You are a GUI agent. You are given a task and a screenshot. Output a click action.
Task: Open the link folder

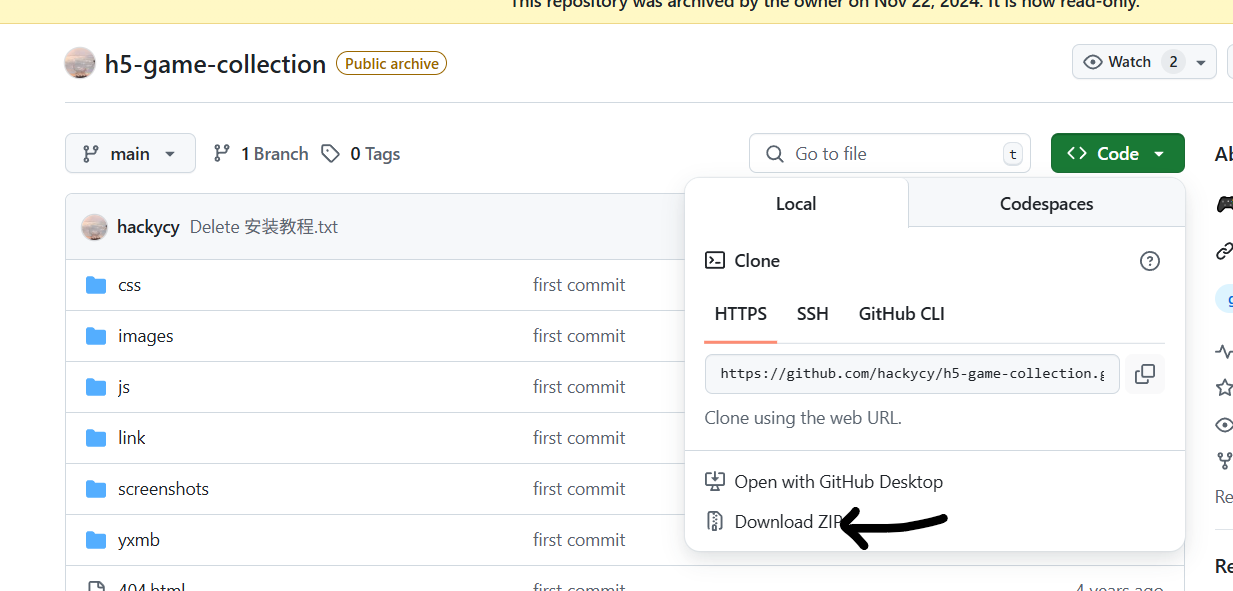[x=132, y=438]
